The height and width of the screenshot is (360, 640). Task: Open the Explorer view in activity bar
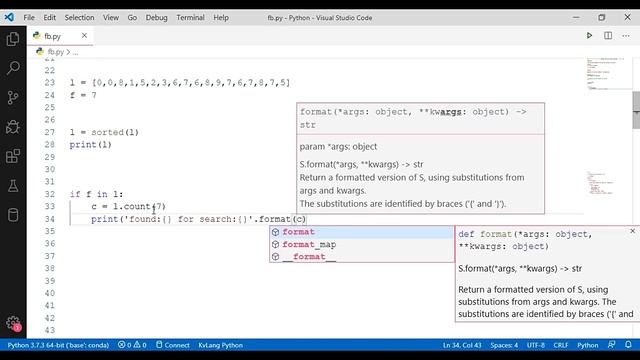13,39
